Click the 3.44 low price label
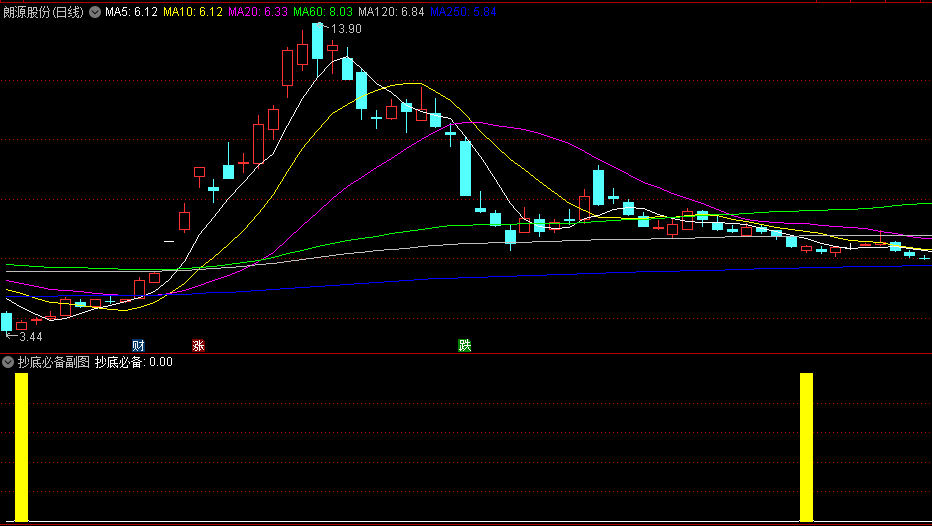Viewport: 932px width, 526px height. 30,337
